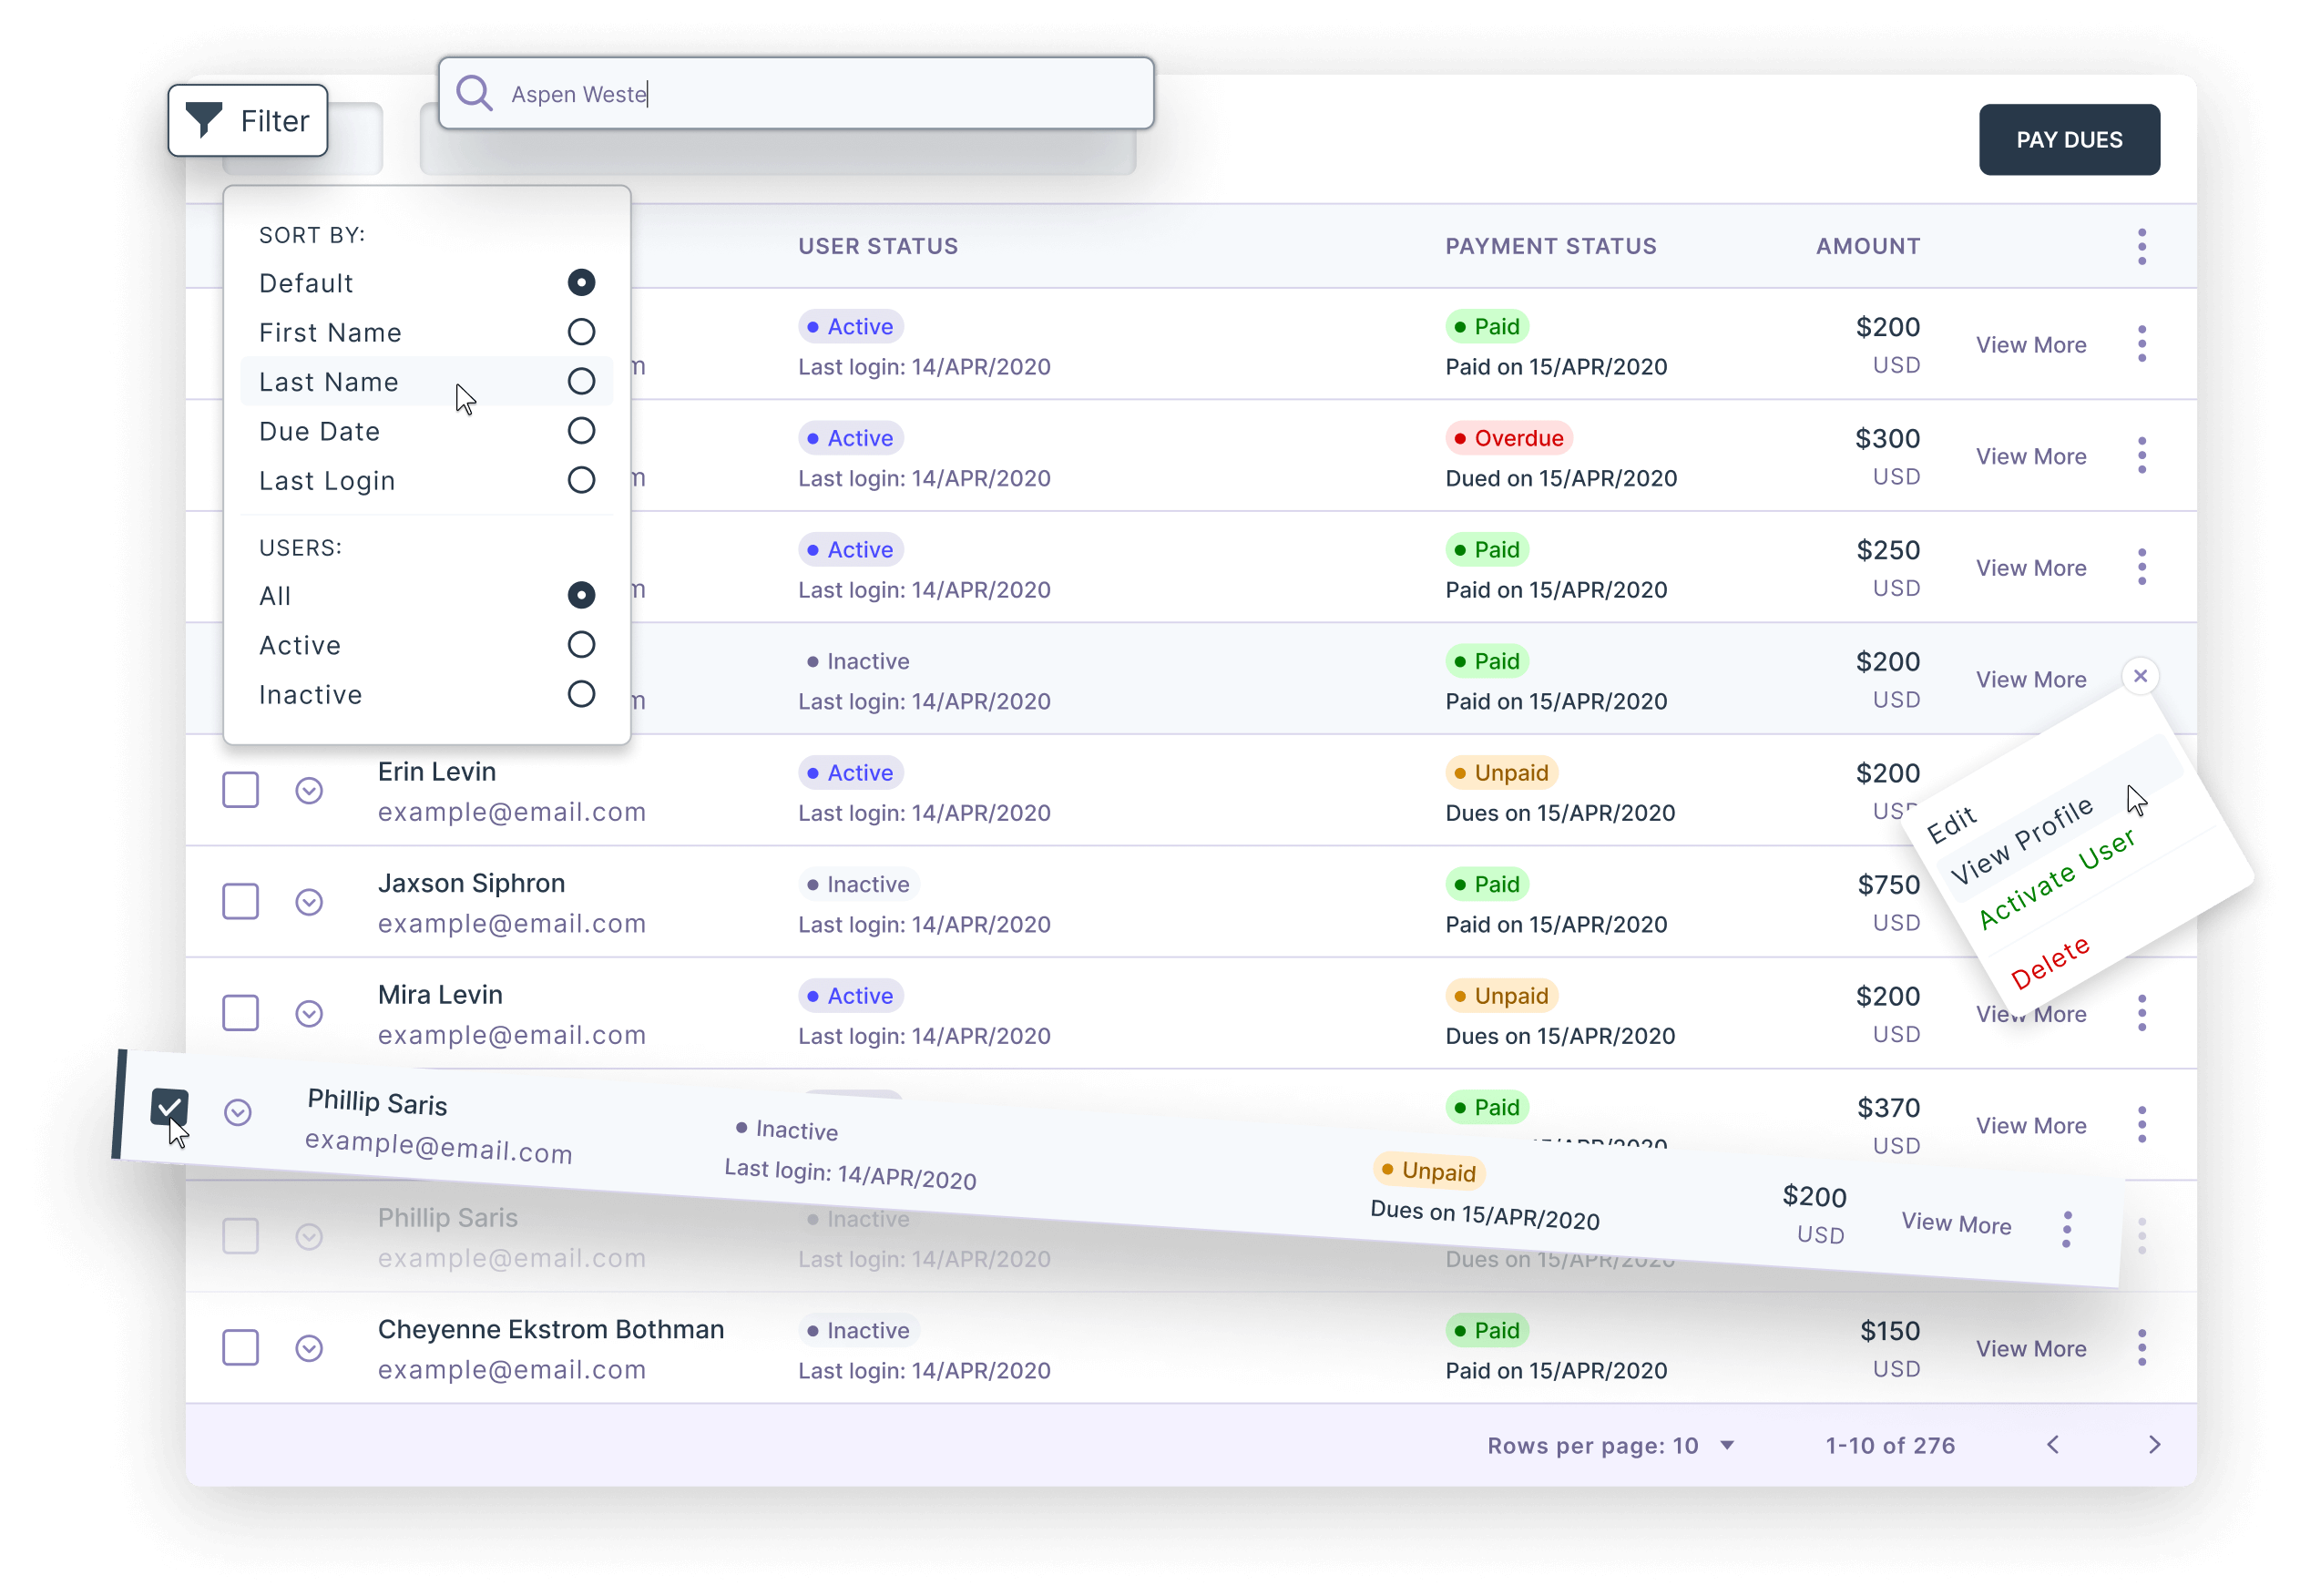The width and height of the screenshot is (2300, 1596).
Task: Close the row actions popup X
Action: (x=2140, y=676)
